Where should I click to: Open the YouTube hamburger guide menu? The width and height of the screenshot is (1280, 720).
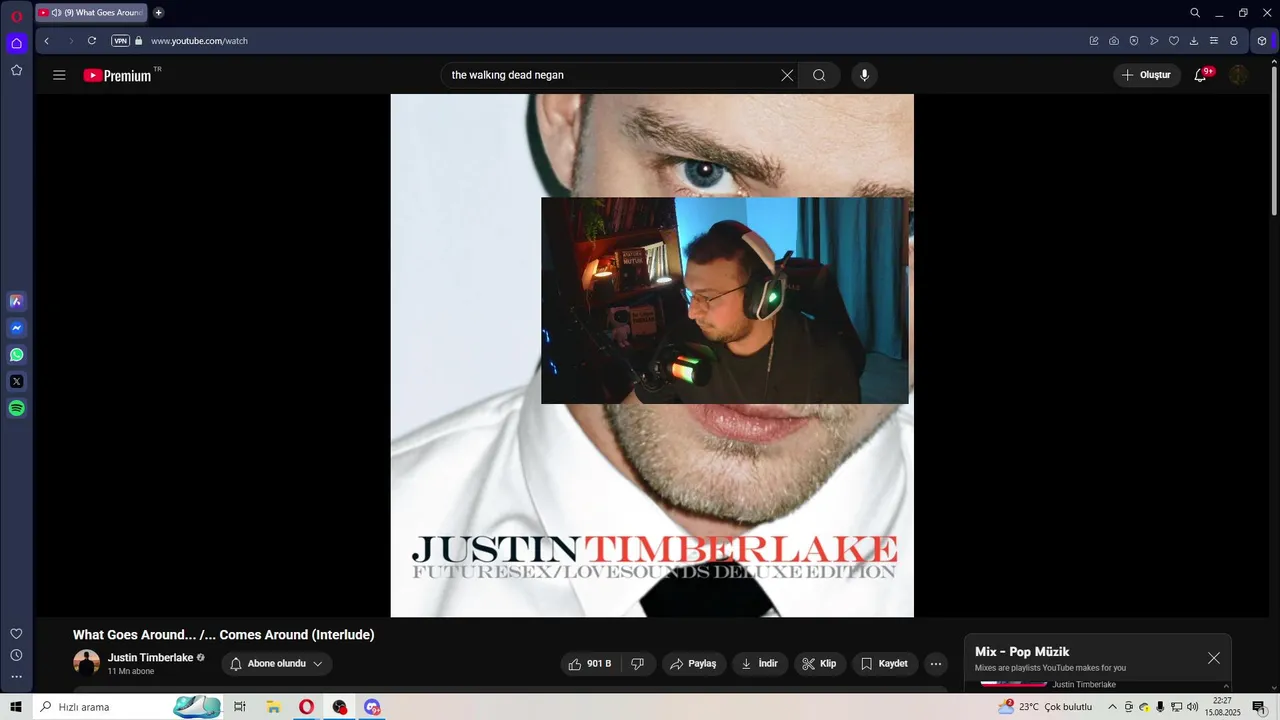pos(59,75)
